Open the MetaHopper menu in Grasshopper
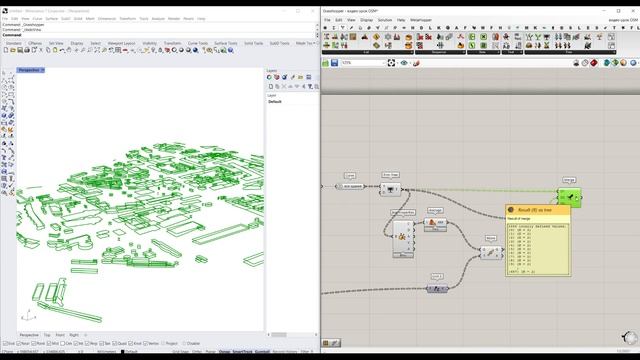This screenshot has height=360, width=640. (x=421, y=20)
